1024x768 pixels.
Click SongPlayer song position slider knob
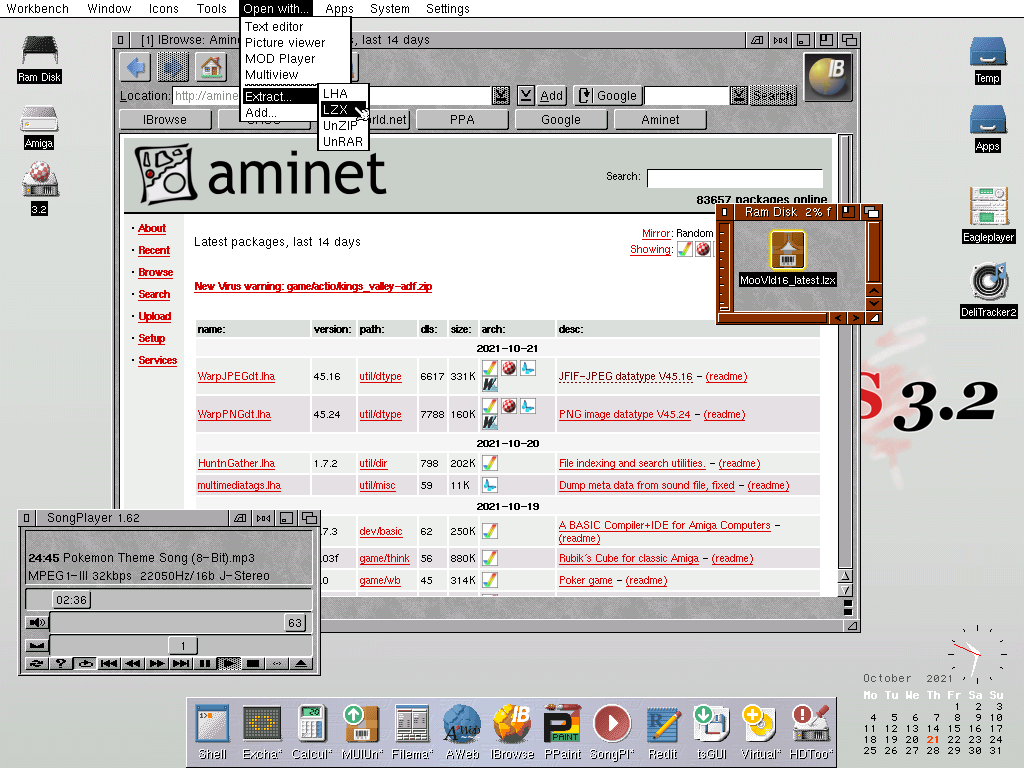click(x=71, y=600)
